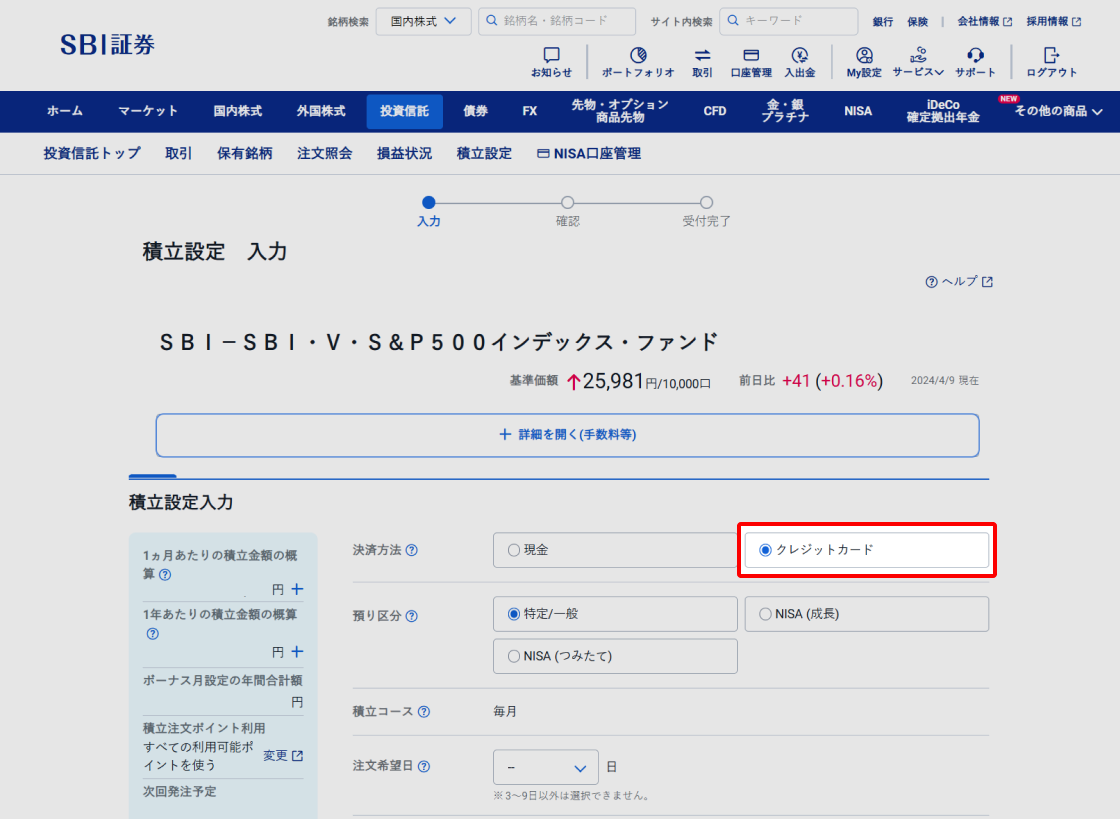
Task: Open the iDeCo 確定拠出年金 menu
Action: coord(943,111)
